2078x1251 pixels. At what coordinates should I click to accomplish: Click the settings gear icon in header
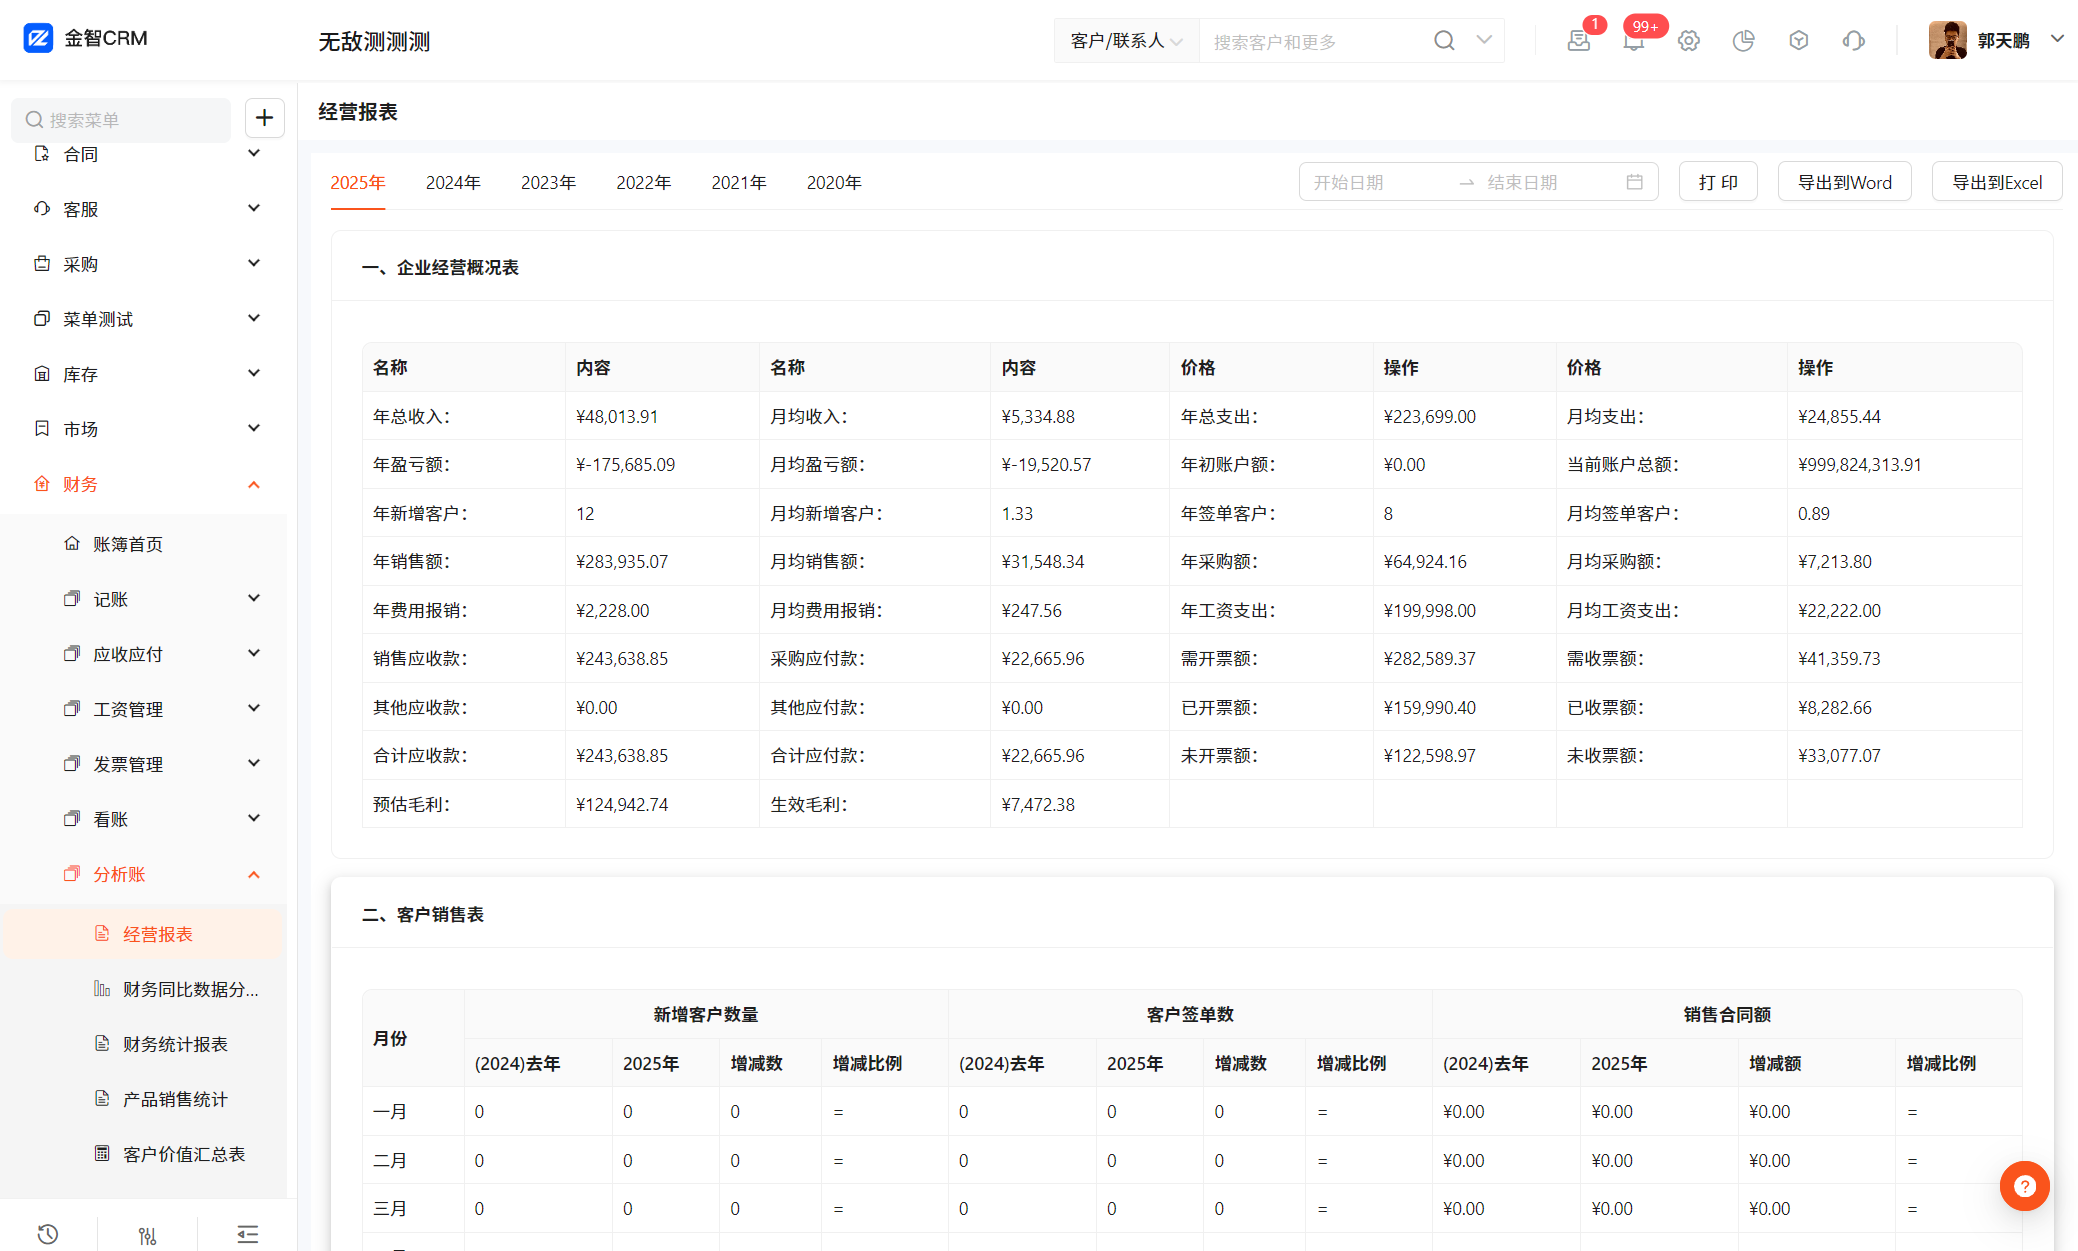tap(1688, 41)
